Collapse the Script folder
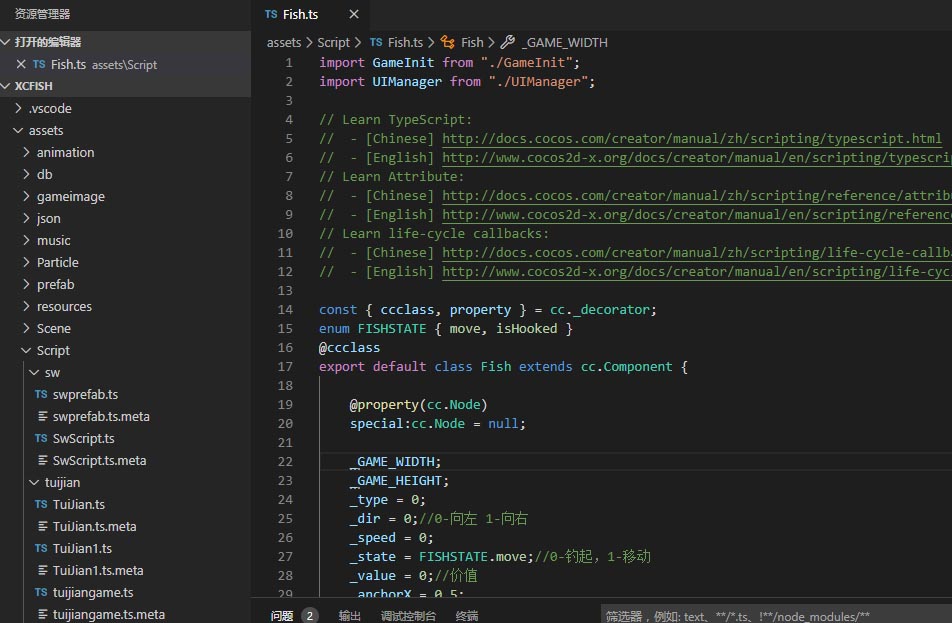Viewport: 952px width, 623px height. pos(53,350)
